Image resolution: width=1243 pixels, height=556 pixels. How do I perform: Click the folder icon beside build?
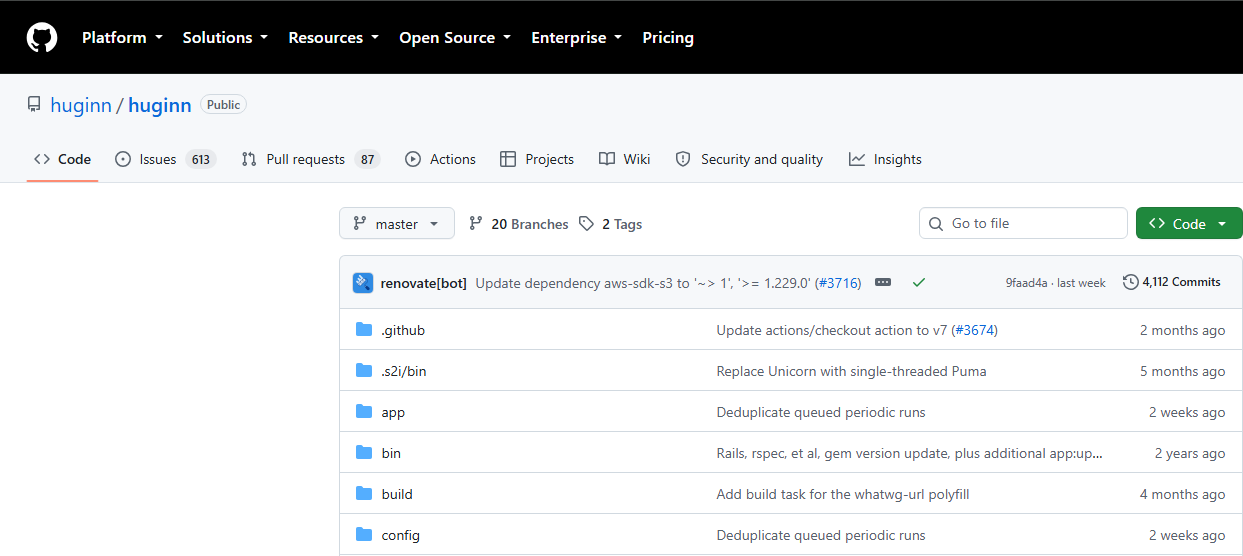click(364, 494)
